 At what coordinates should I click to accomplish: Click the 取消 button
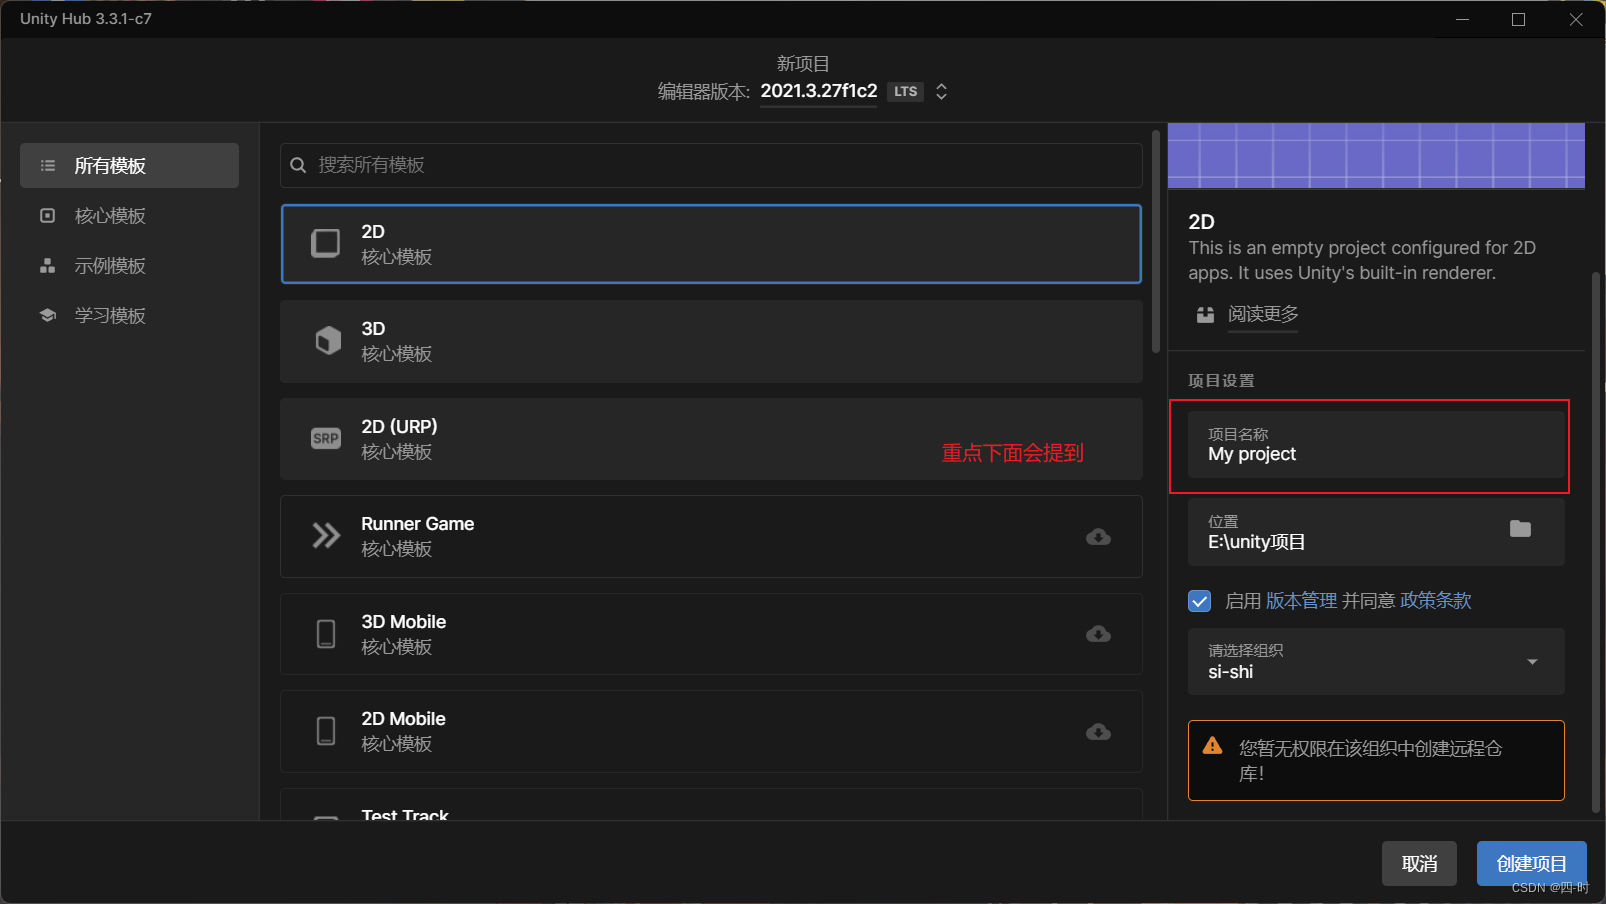pyautogui.click(x=1419, y=863)
